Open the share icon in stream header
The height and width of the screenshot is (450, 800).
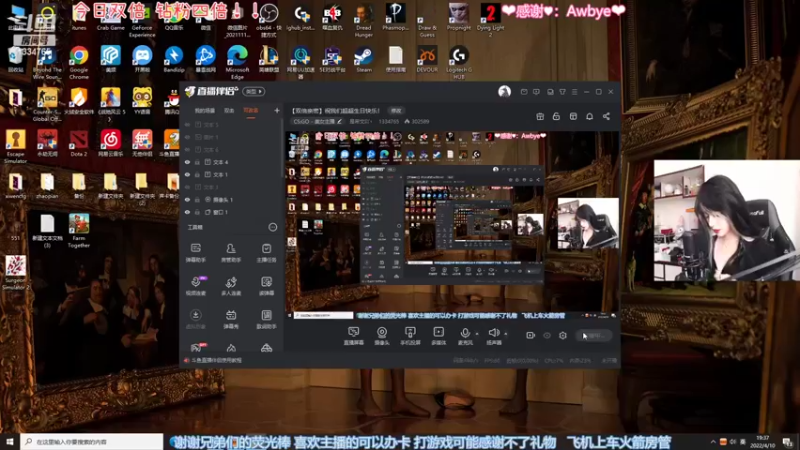coord(606,116)
